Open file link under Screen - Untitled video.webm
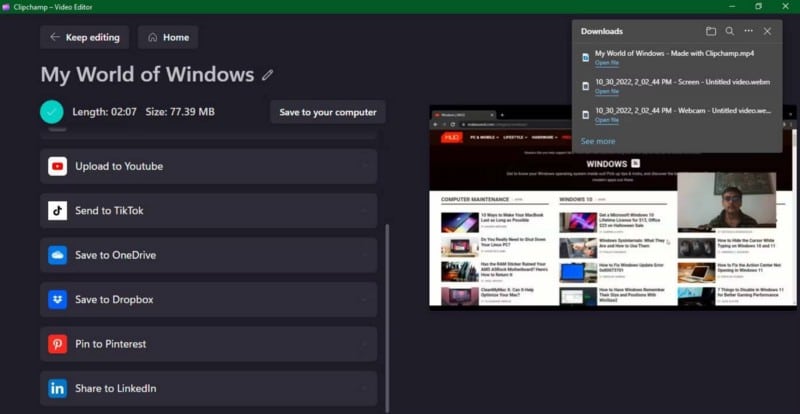The height and width of the screenshot is (414, 800). tap(607, 91)
